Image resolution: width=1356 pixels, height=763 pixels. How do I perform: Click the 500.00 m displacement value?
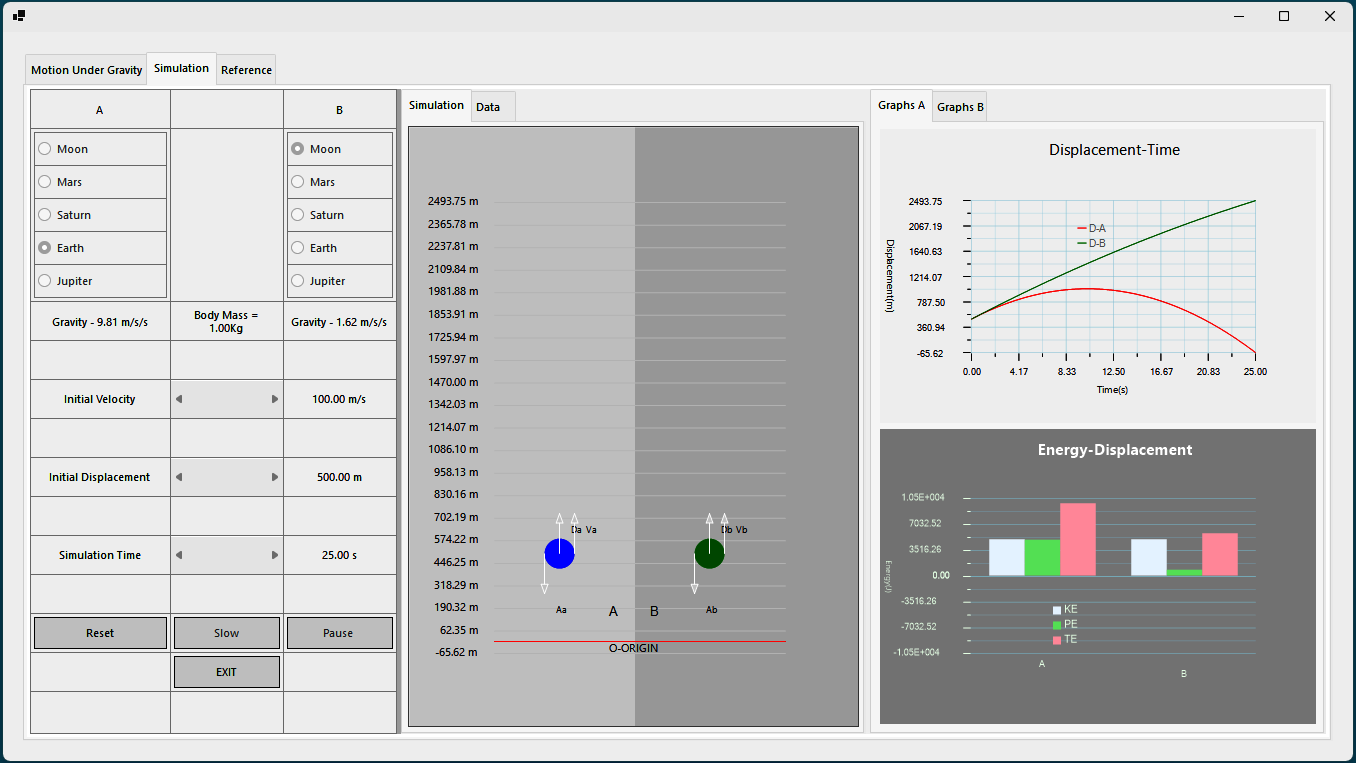[x=339, y=477]
